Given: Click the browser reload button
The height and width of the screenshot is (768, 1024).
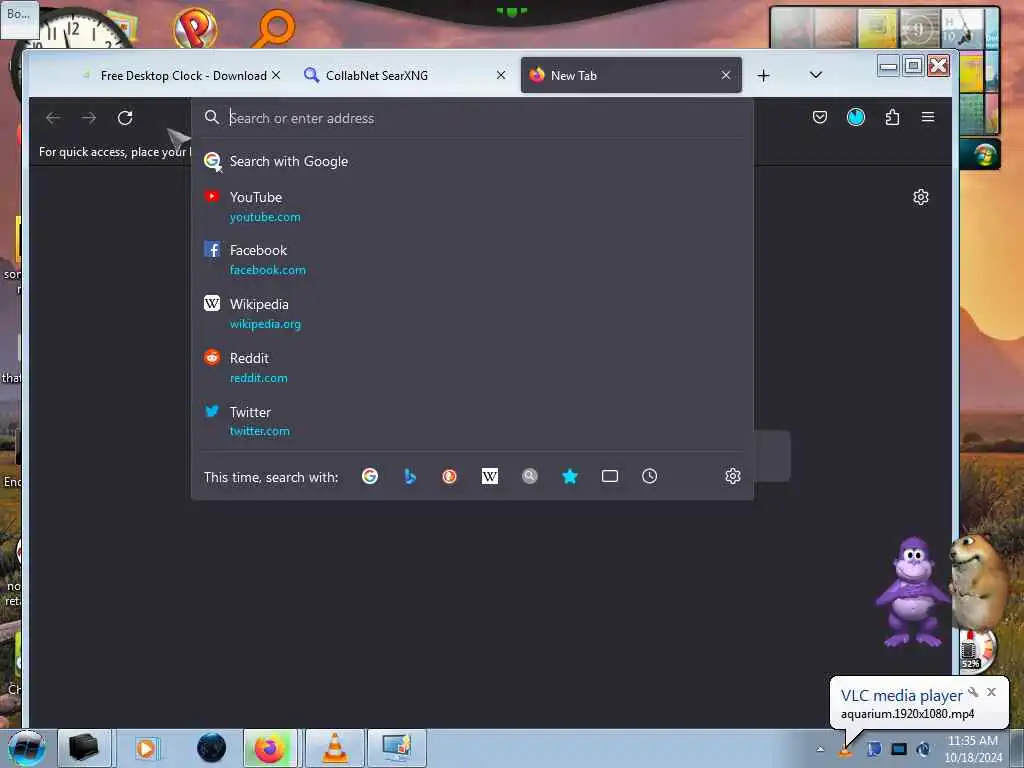Looking at the screenshot, I should (x=125, y=118).
